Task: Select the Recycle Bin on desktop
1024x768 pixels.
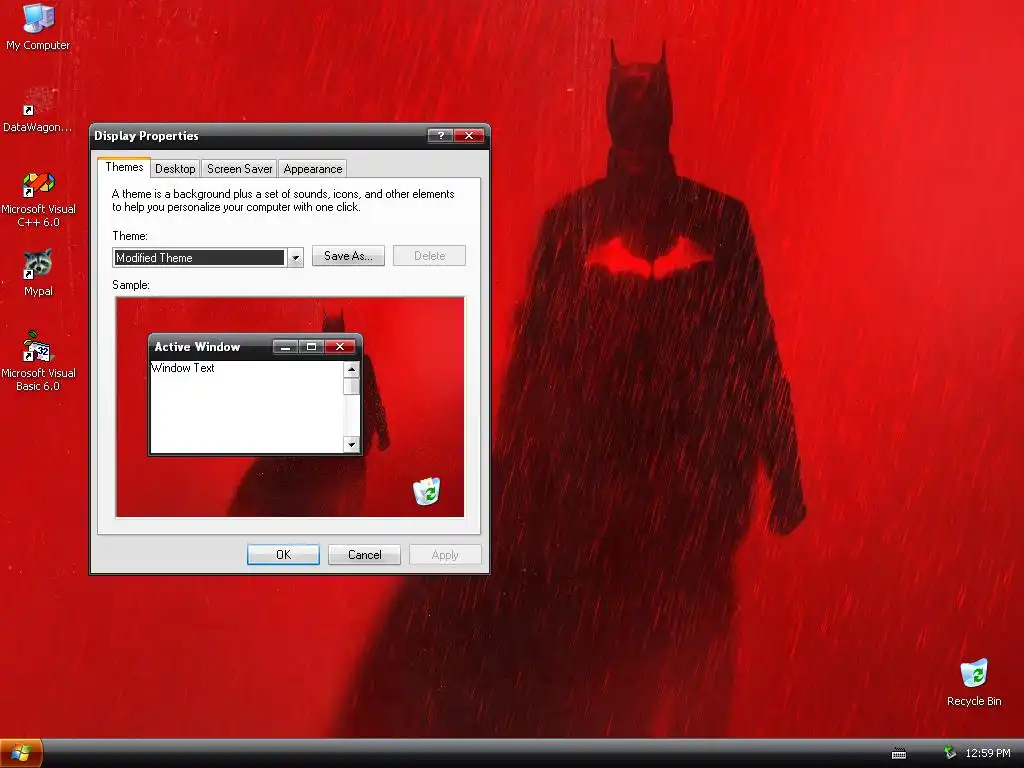Action: [974, 682]
